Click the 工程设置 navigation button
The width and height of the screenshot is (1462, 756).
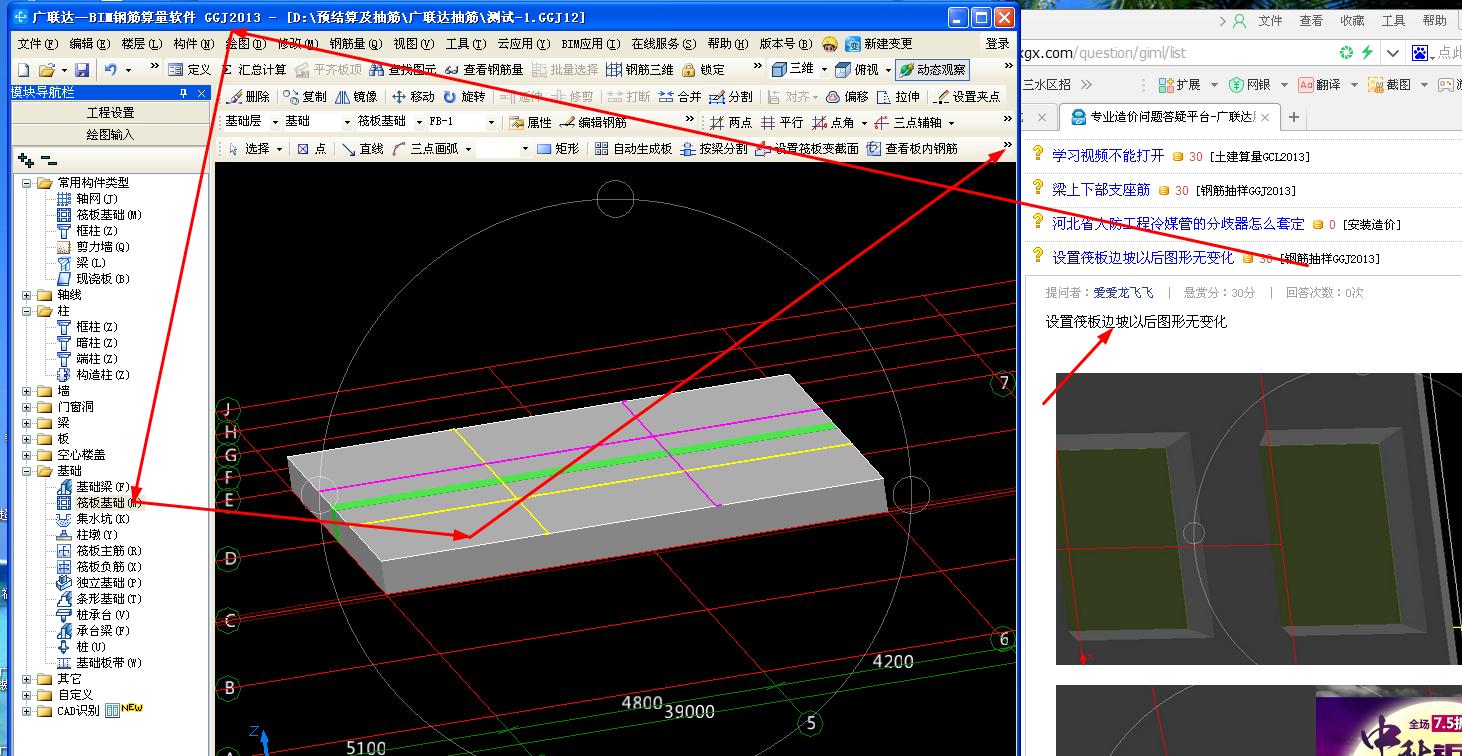coord(110,113)
